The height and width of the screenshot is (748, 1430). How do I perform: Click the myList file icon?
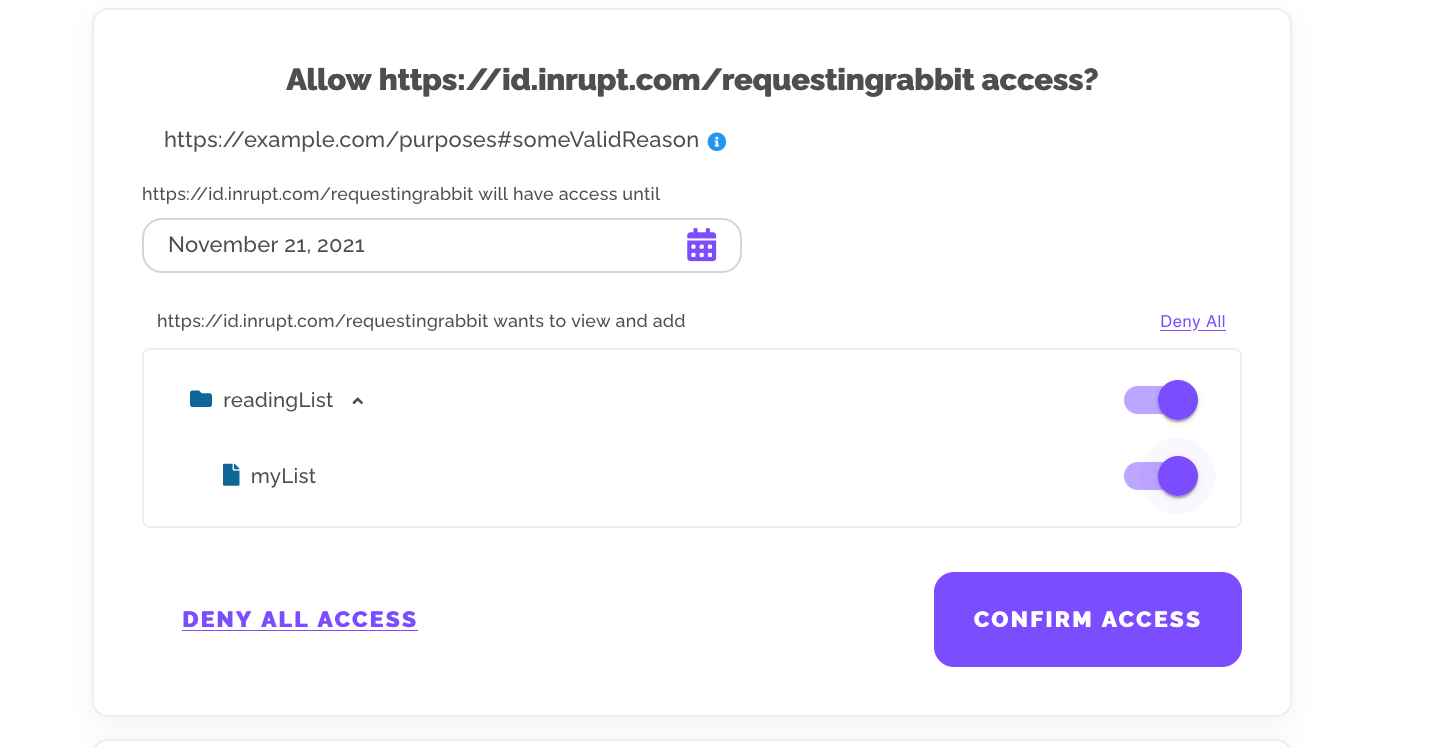click(x=231, y=475)
